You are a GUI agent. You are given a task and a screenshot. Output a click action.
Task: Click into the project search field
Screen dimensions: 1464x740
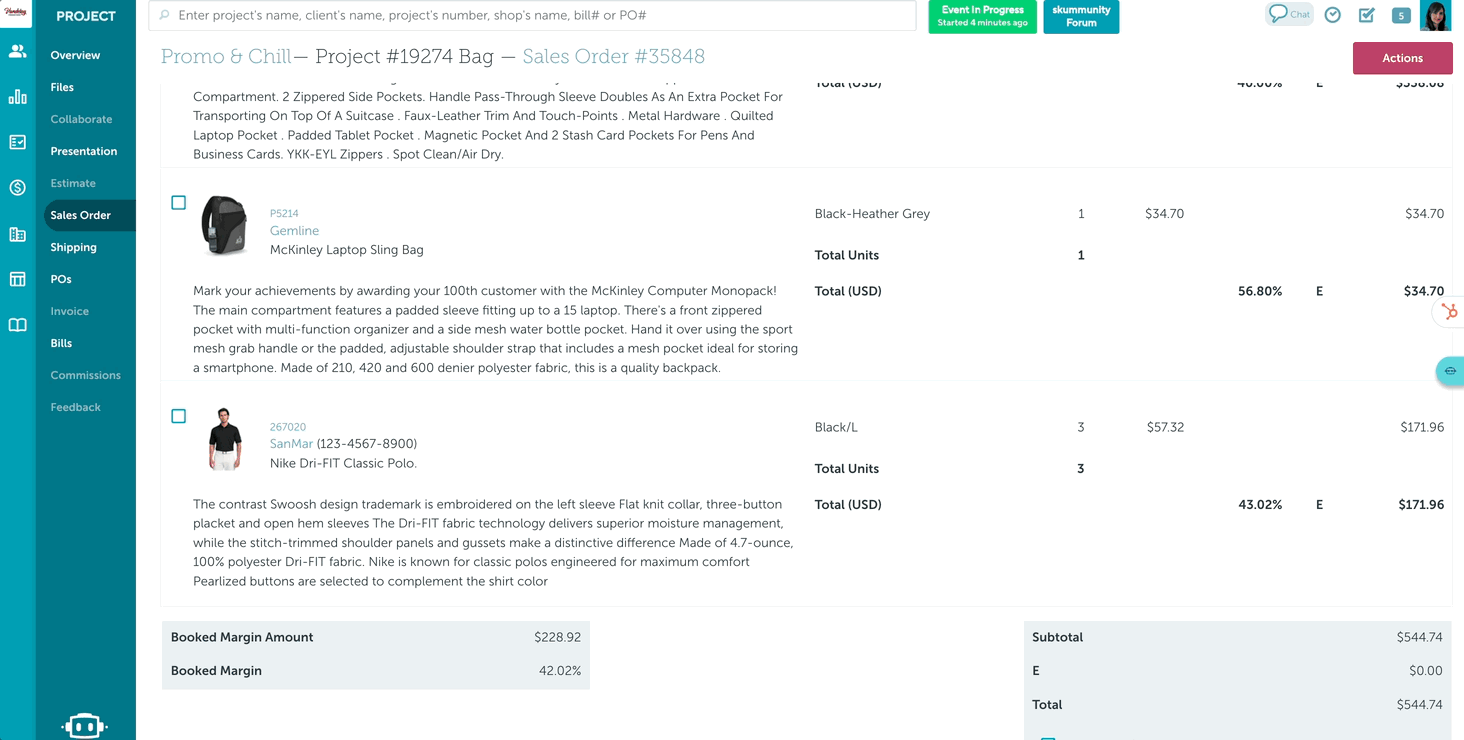(532, 16)
